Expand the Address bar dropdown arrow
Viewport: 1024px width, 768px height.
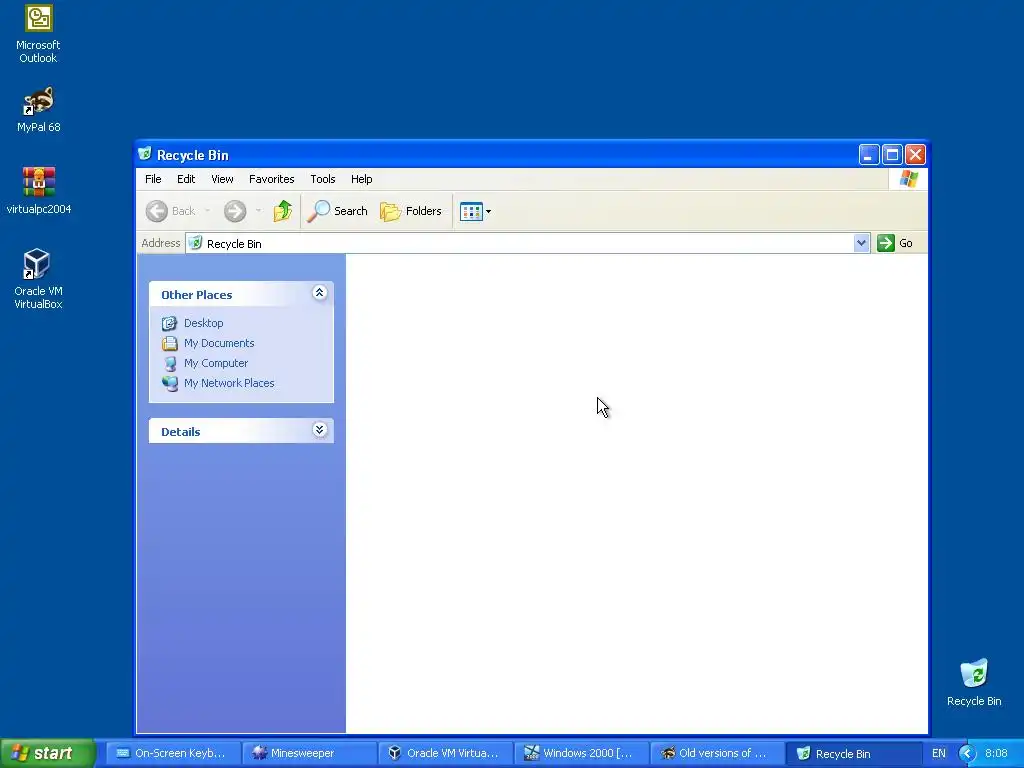[861, 243]
